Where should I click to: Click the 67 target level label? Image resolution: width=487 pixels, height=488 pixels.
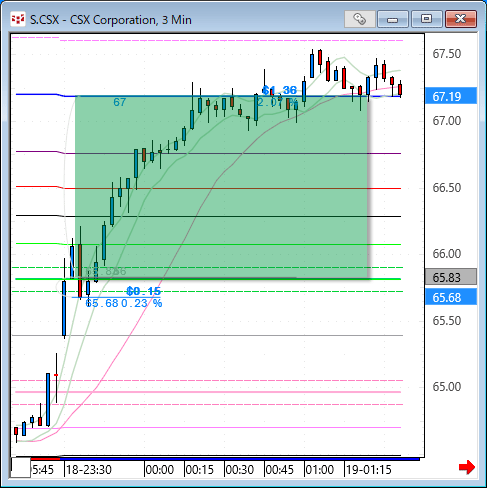[x=120, y=102]
